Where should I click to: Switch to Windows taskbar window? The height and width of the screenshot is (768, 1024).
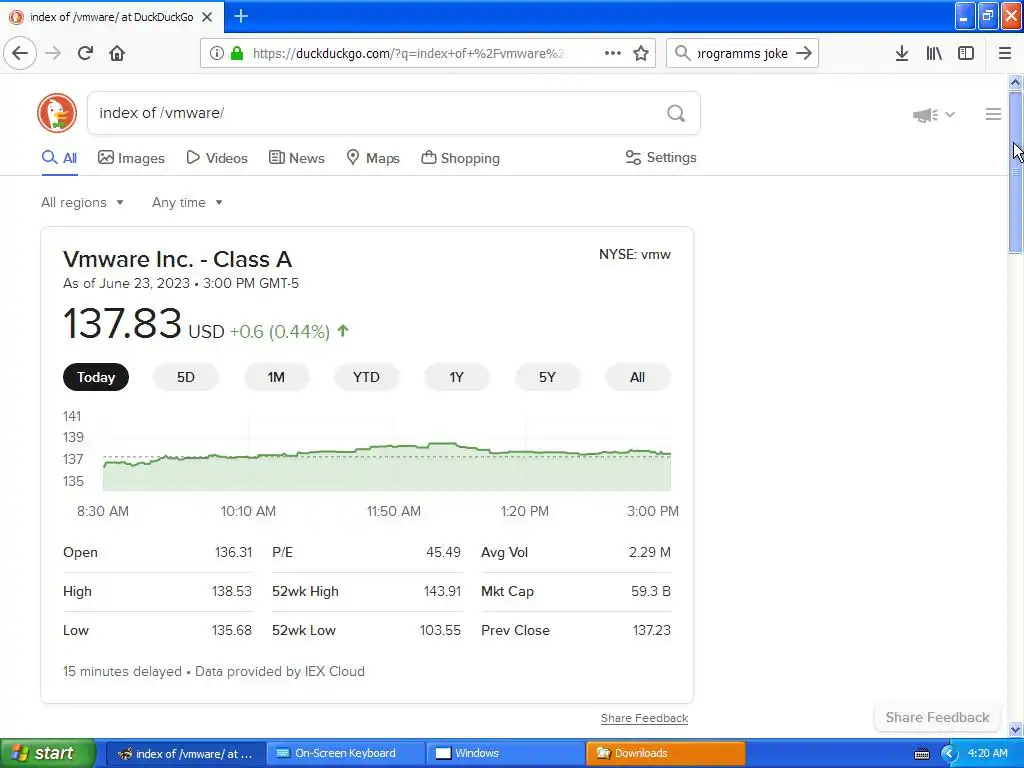click(x=506, y=753)
